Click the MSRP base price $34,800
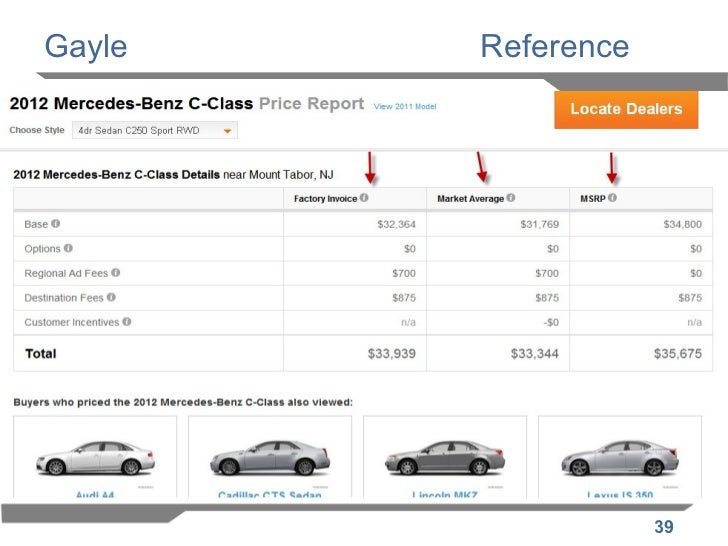The image size is (728, 546). tap(682, 224)
